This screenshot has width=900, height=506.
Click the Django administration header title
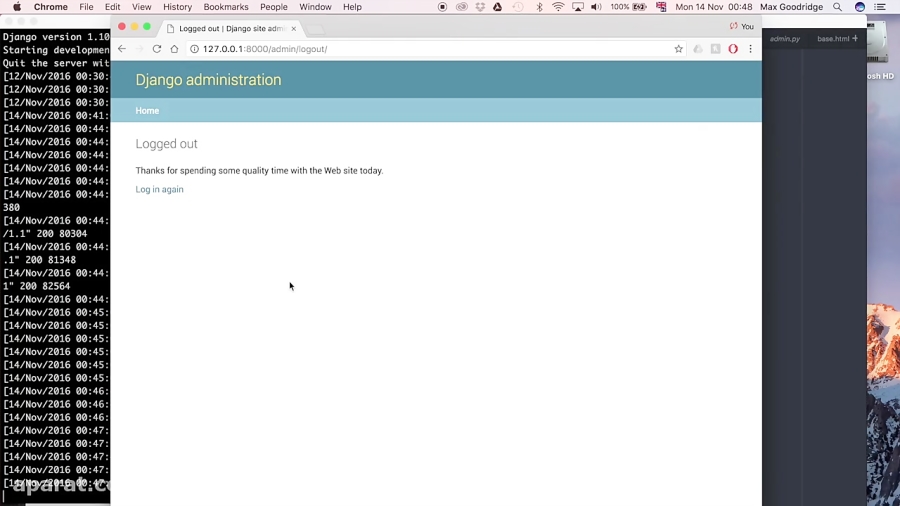coord(208,80)
